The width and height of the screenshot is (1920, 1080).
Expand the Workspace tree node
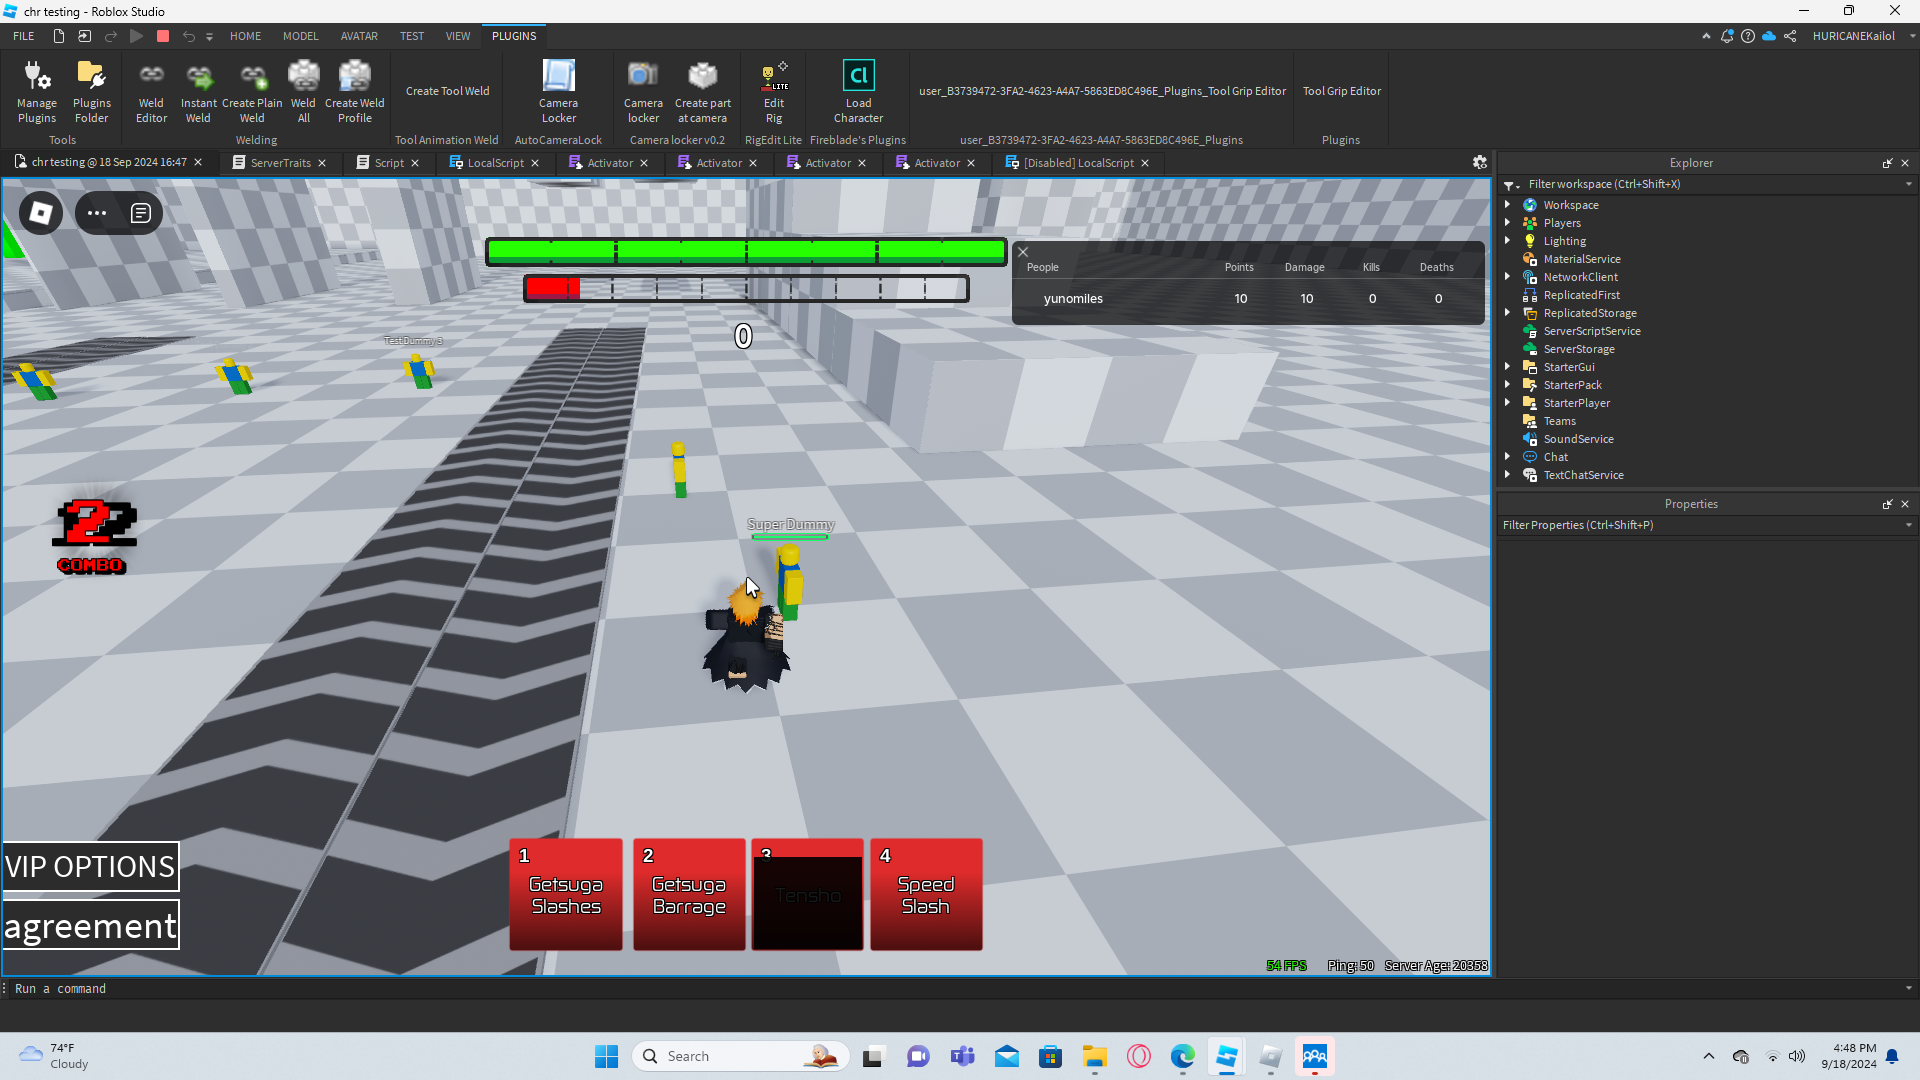pos(1508,205)
